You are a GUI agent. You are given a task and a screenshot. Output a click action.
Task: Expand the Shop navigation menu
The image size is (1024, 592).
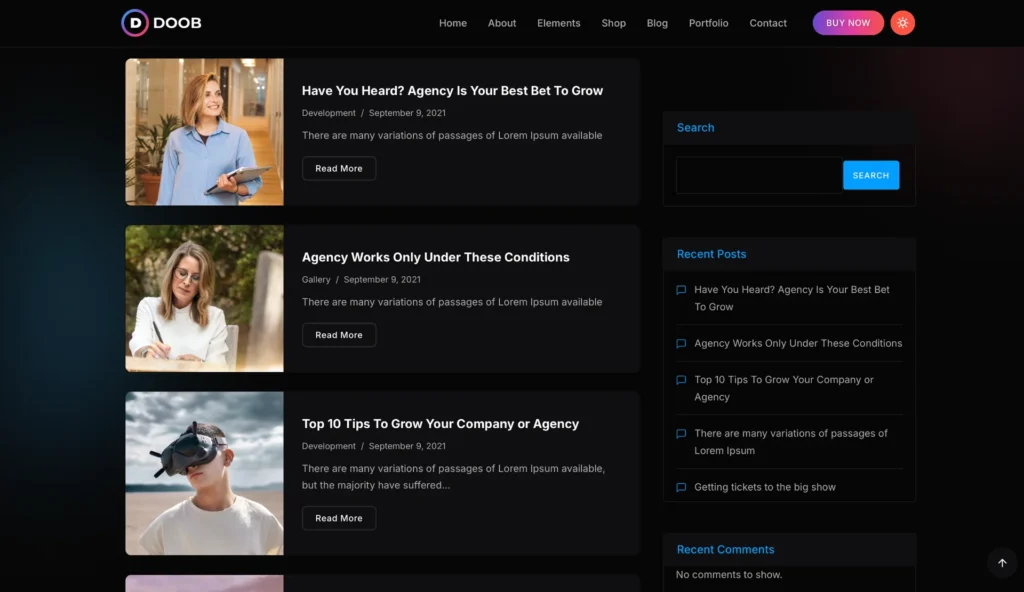point(613,23)
